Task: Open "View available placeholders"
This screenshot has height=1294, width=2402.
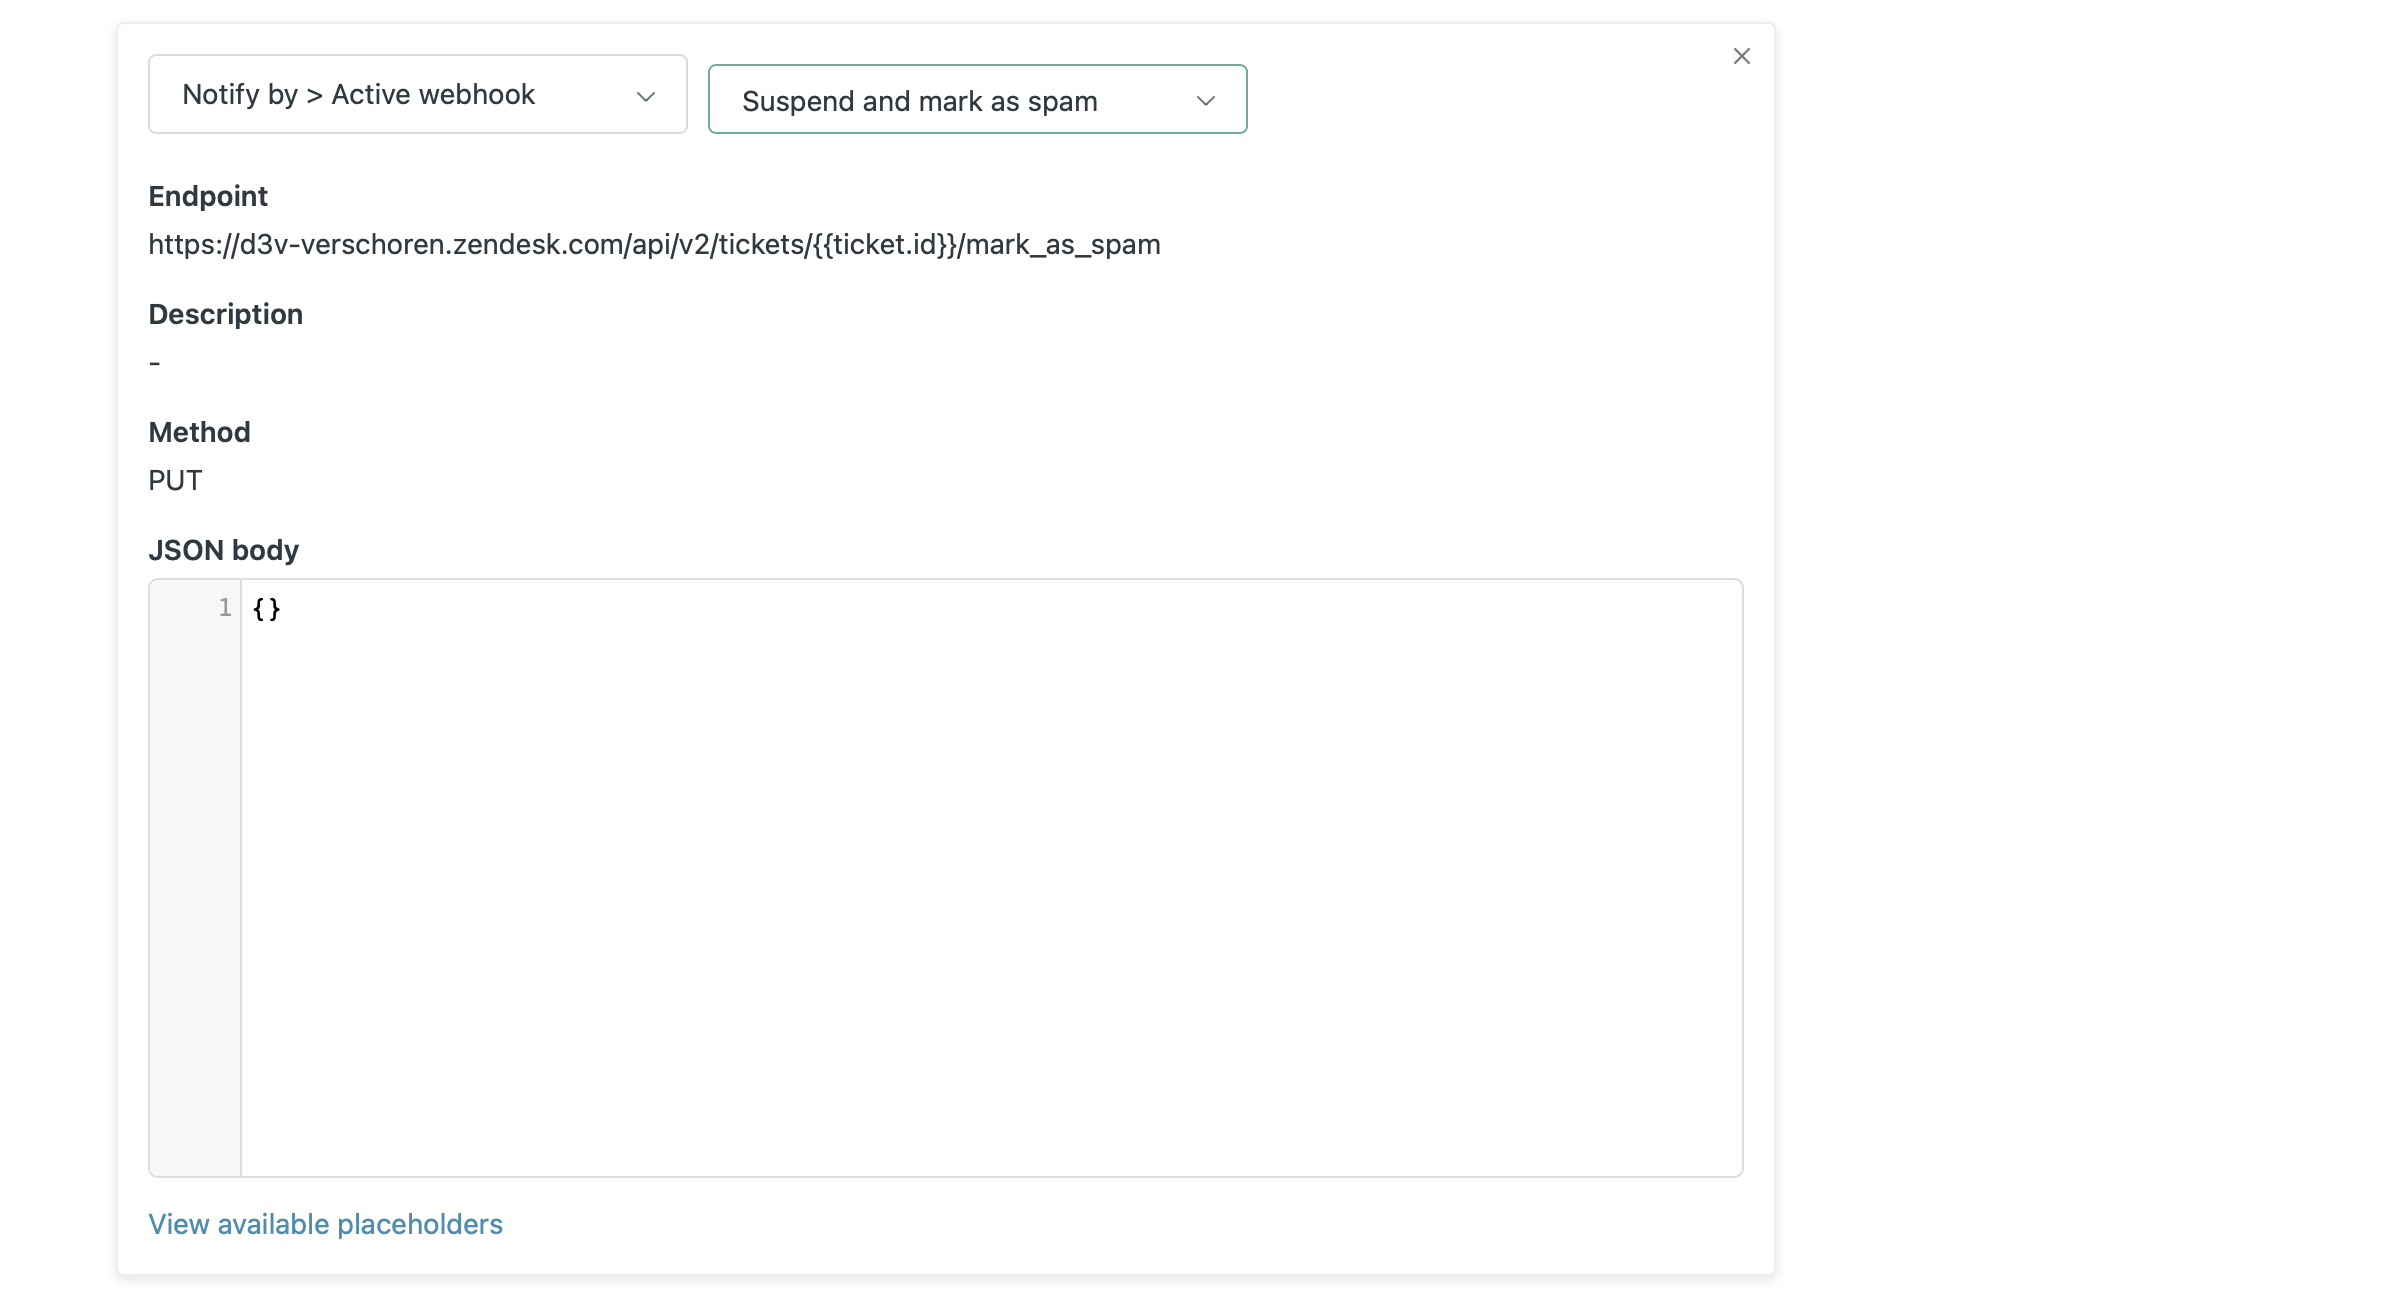Action: [x=325, y=1223]
